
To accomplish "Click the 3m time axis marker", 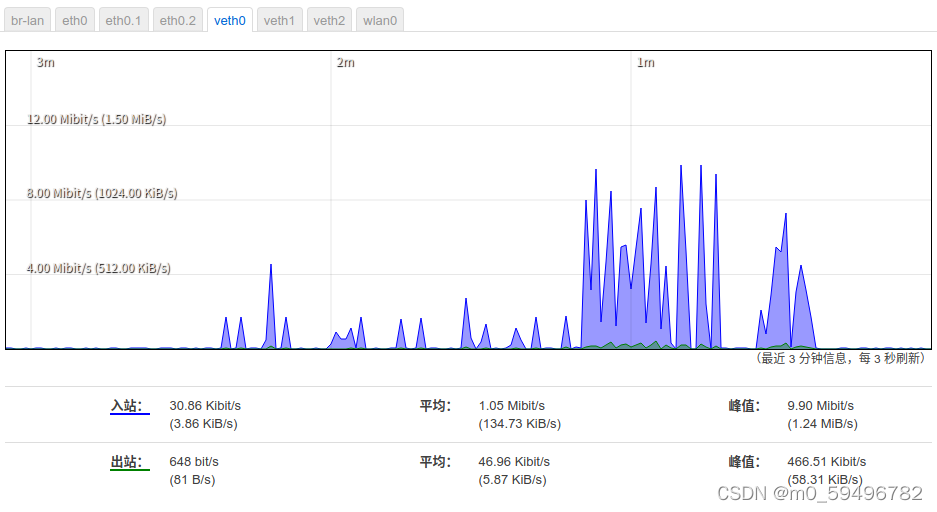I will click(x=45, y=62).
